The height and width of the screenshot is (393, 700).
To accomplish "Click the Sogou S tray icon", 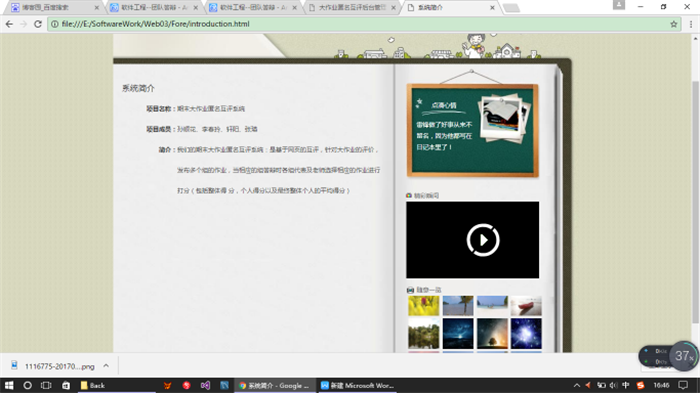I will pyautogui.click(x=641, y=385).
